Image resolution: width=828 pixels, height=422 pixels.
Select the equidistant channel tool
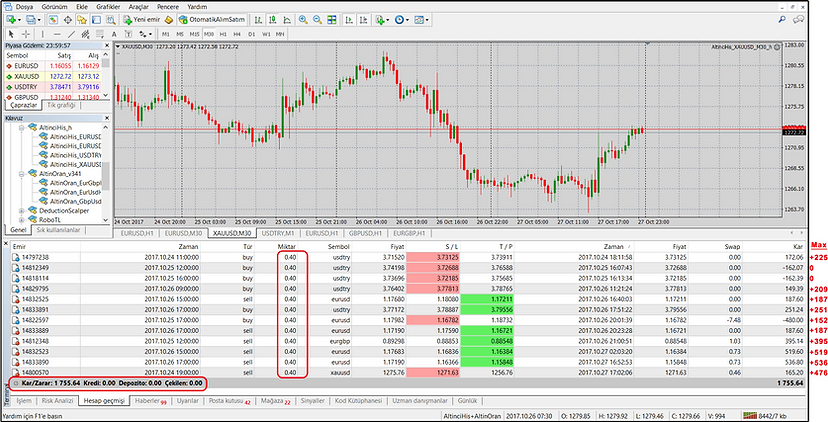(86, 34)
